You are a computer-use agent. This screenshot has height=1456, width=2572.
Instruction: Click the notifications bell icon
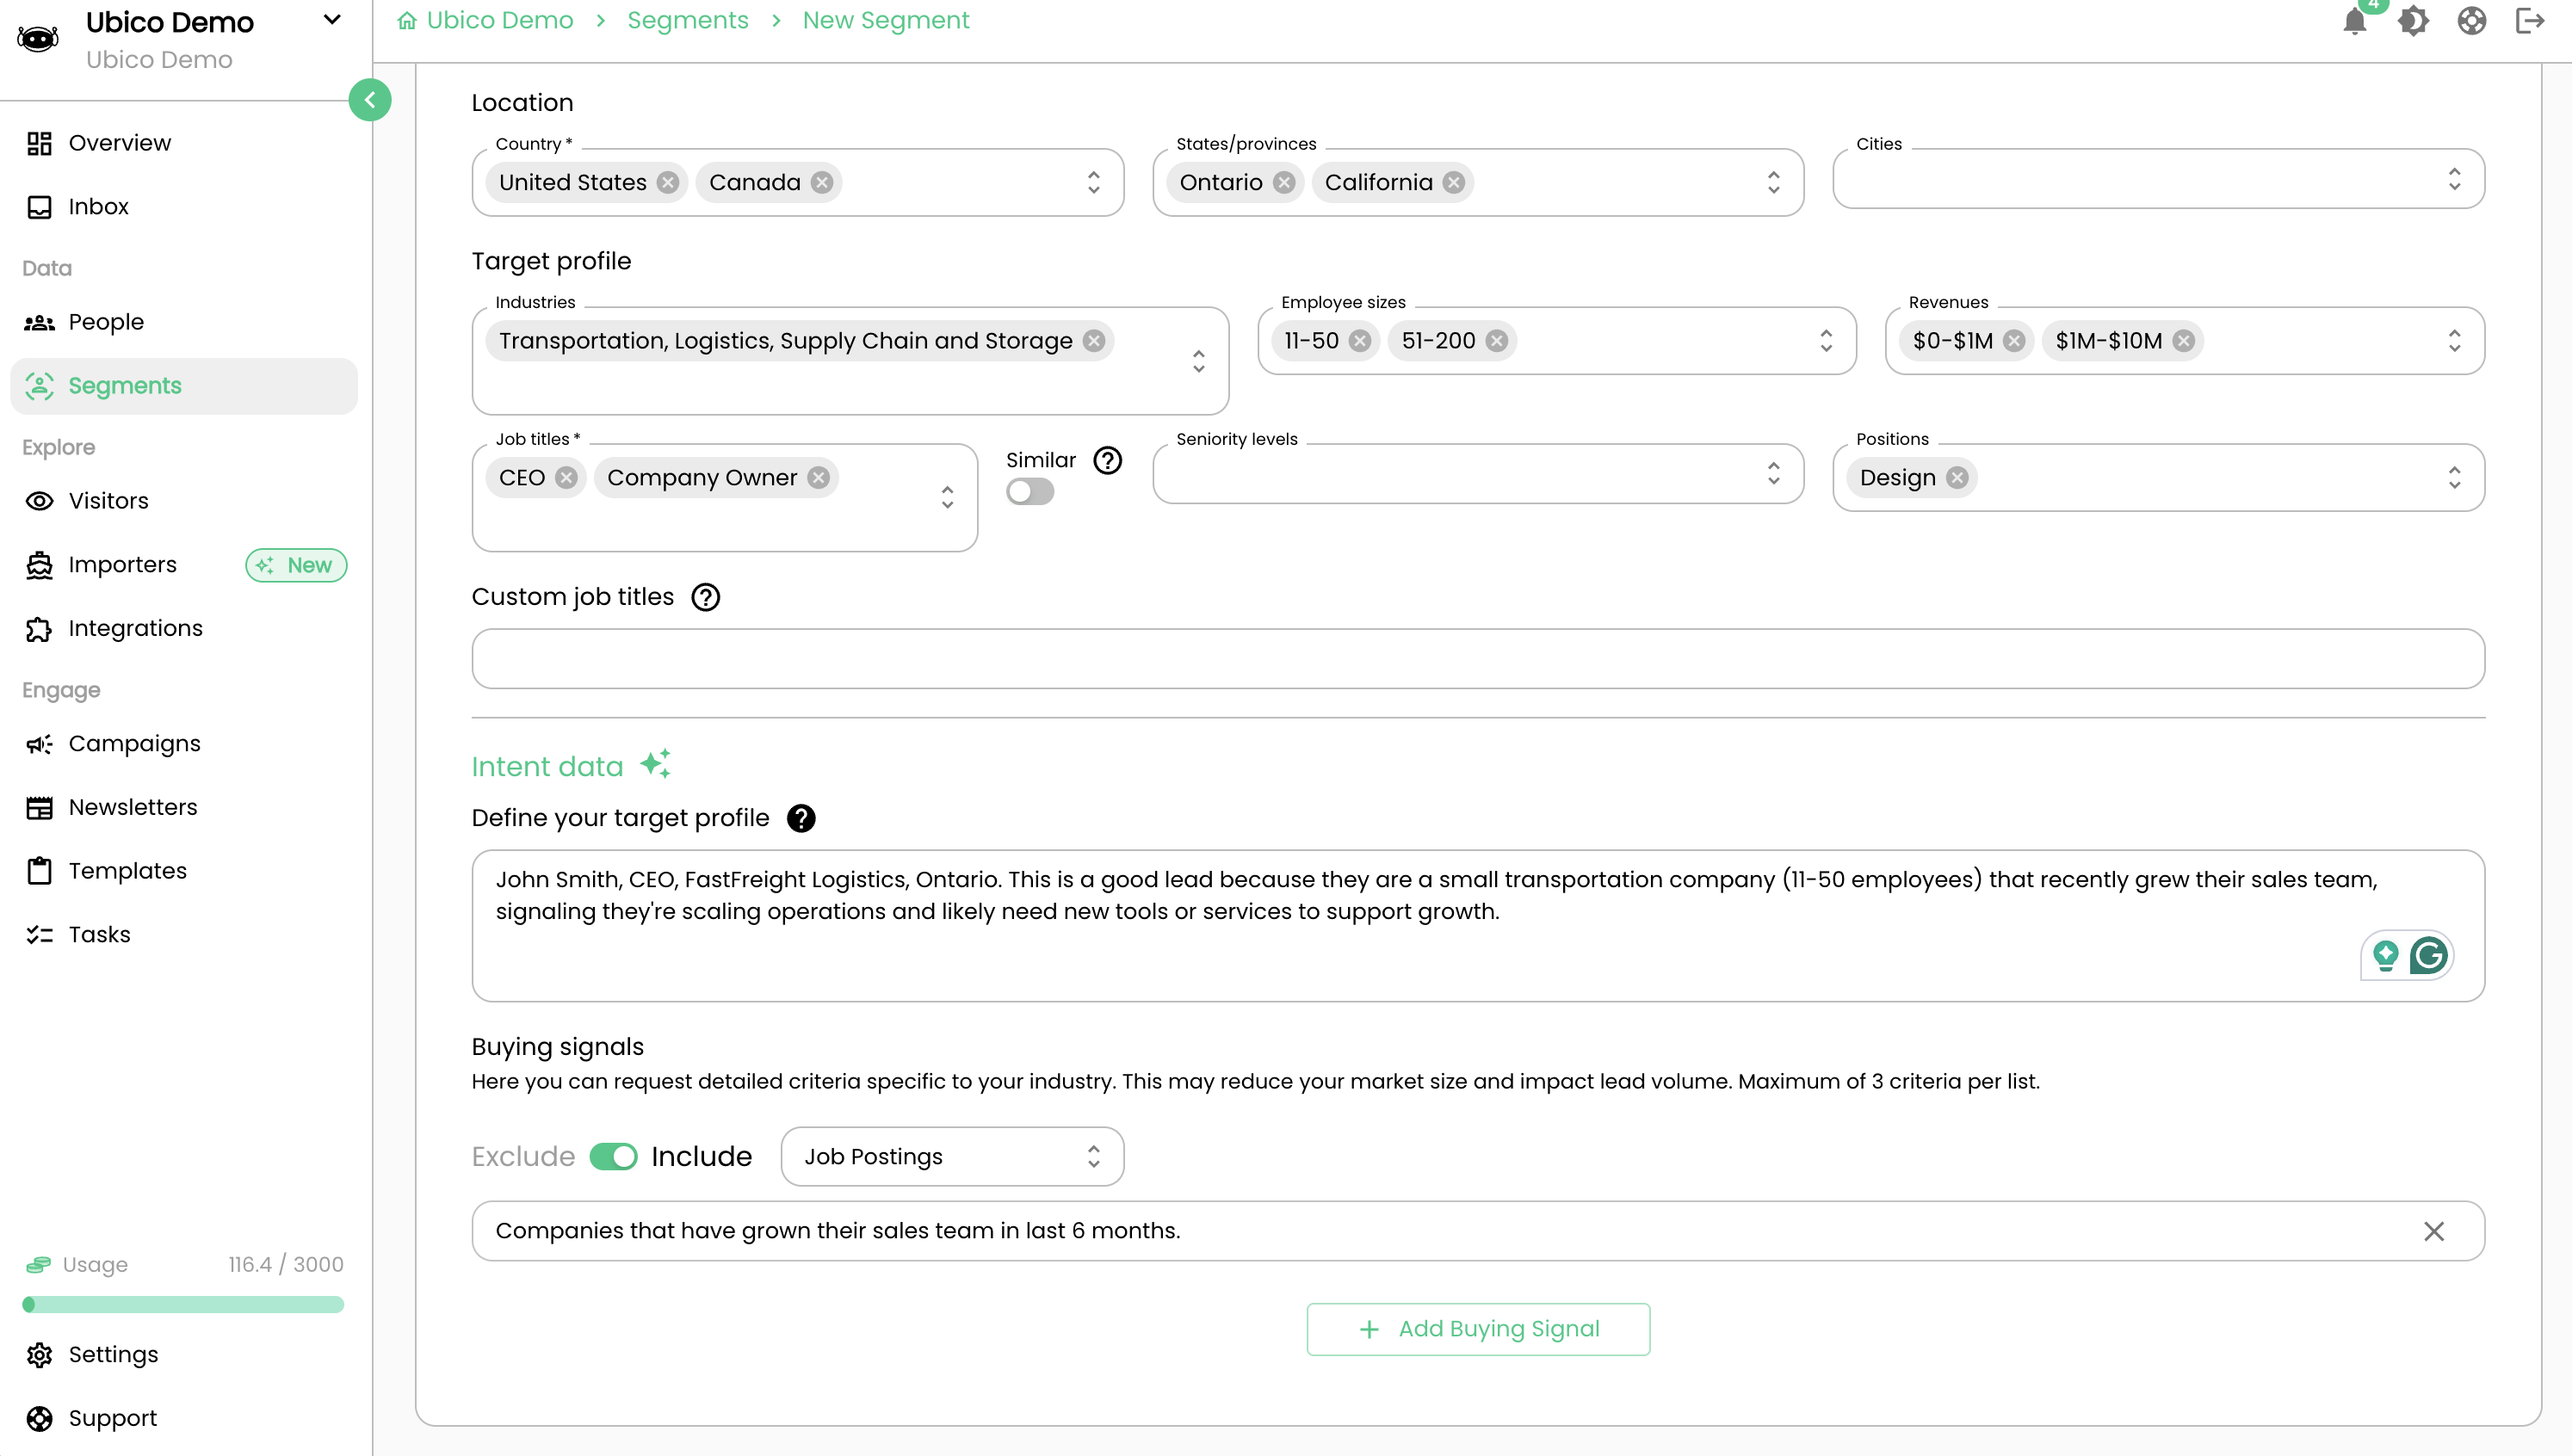click(2354, 21)
